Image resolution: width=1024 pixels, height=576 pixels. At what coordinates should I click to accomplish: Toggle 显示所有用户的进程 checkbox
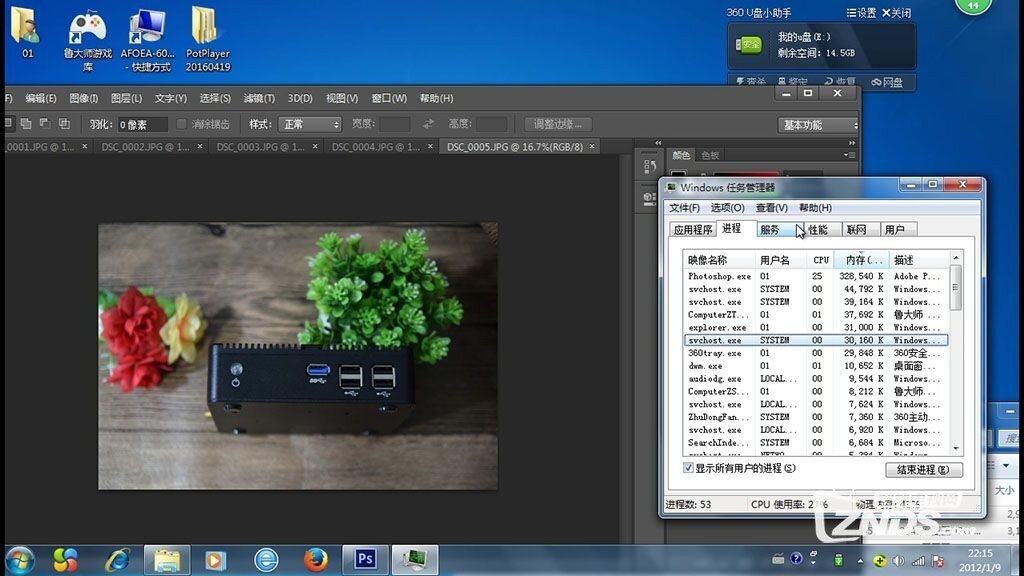(688, 468)
